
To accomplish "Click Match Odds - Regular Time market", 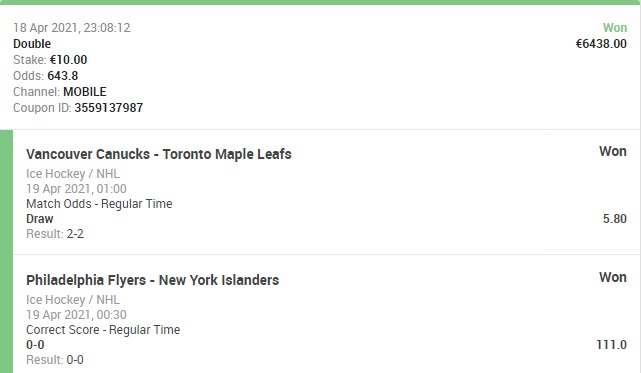I will click(x=99, y=204).
